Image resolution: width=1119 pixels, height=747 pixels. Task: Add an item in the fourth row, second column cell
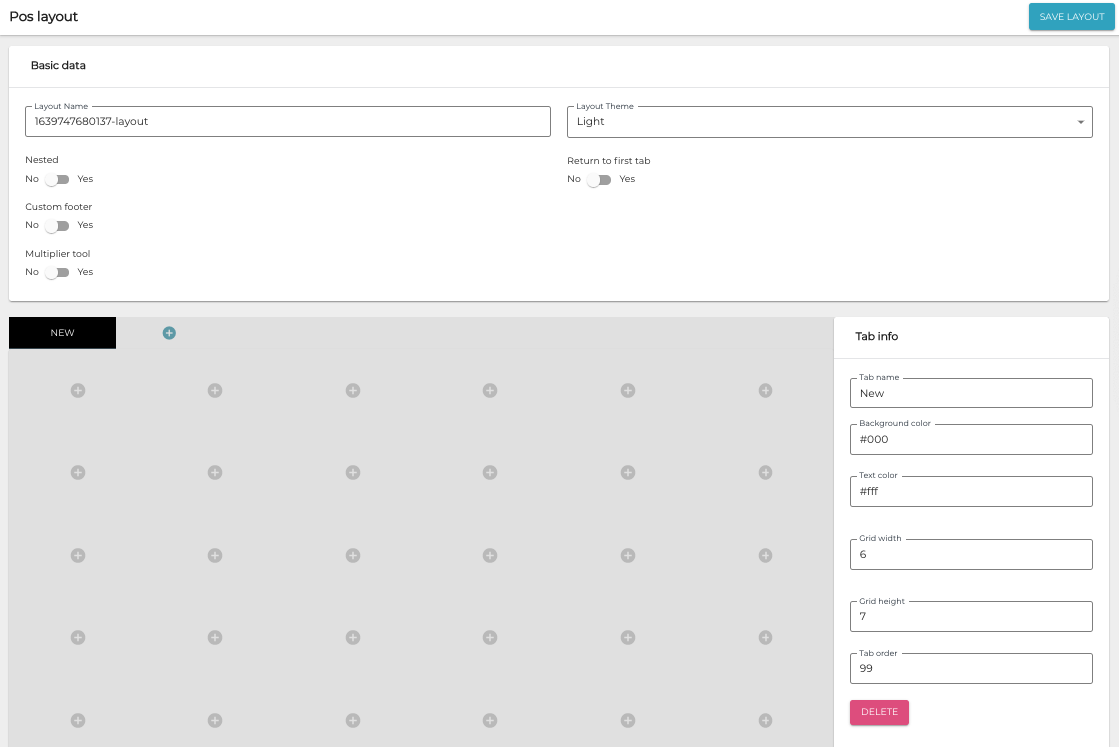coord(214,637)
